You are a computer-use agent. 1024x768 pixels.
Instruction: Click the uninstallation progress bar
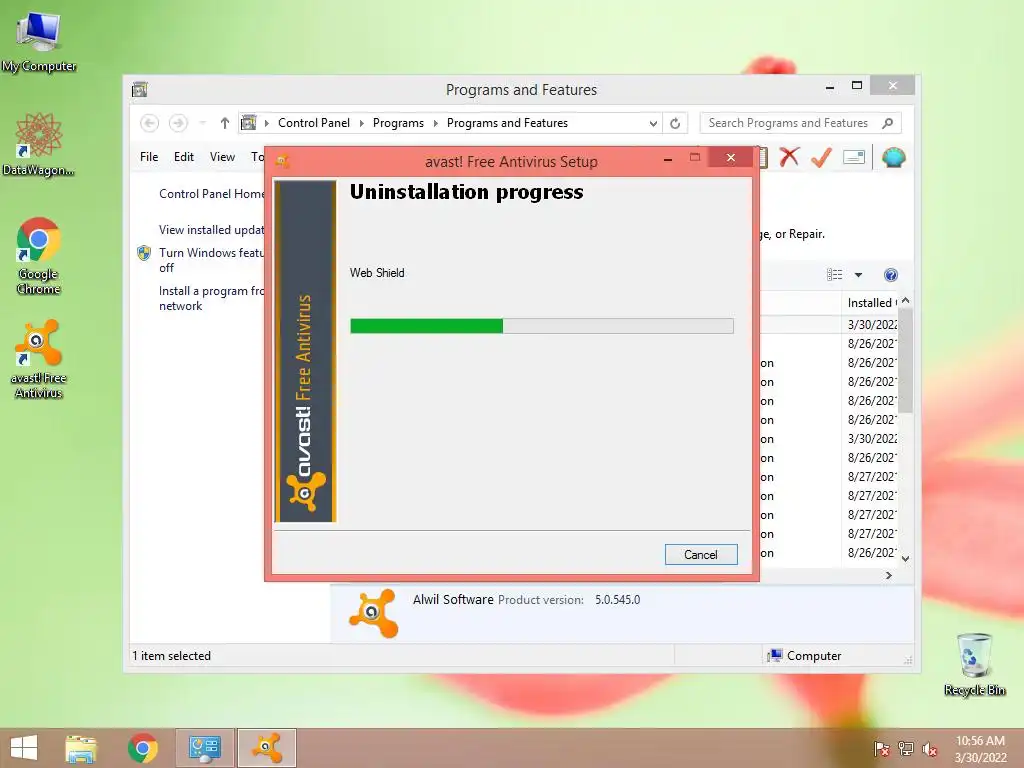click(541, 326)
